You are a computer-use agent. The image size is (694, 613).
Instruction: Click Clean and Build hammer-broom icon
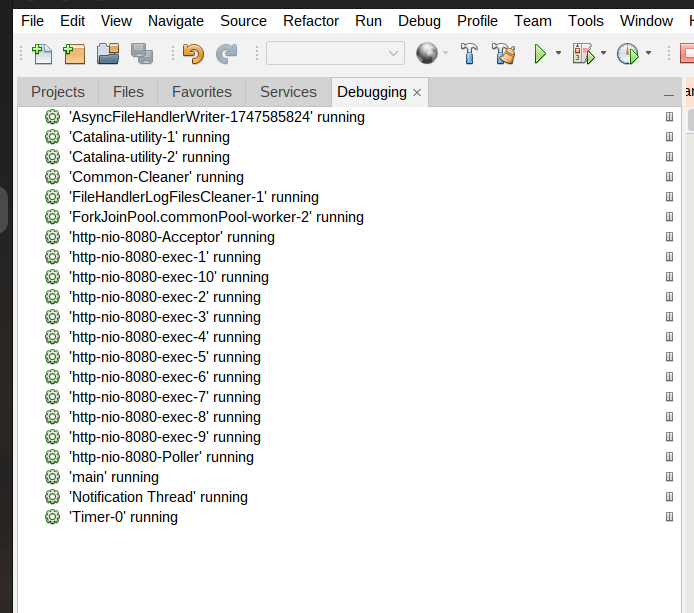point(504,54)
